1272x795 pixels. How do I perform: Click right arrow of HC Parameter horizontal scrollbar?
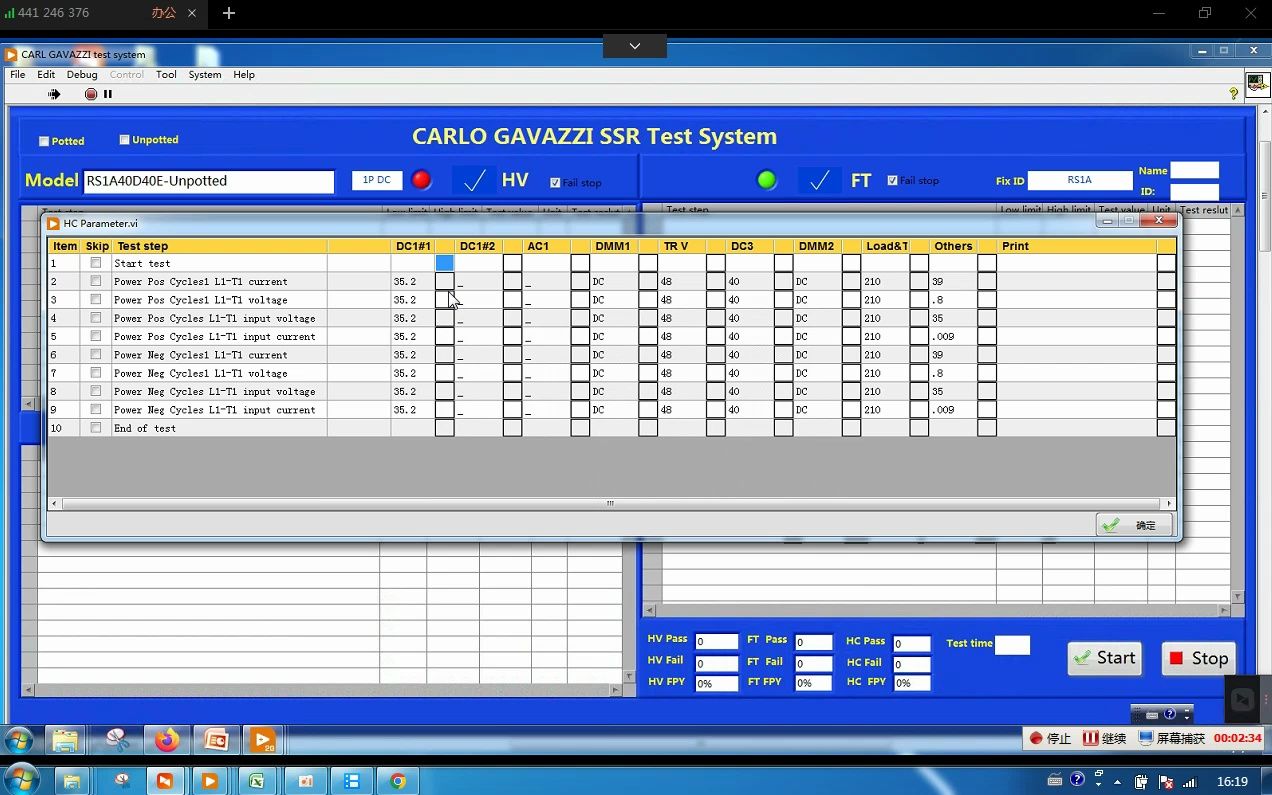click(1168, 504)
